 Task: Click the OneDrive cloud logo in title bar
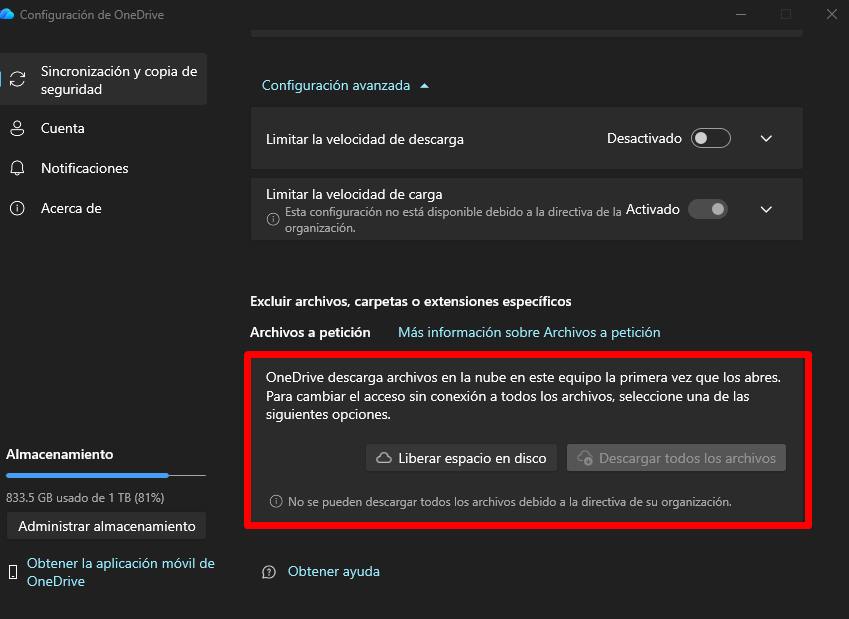[8, 15]
